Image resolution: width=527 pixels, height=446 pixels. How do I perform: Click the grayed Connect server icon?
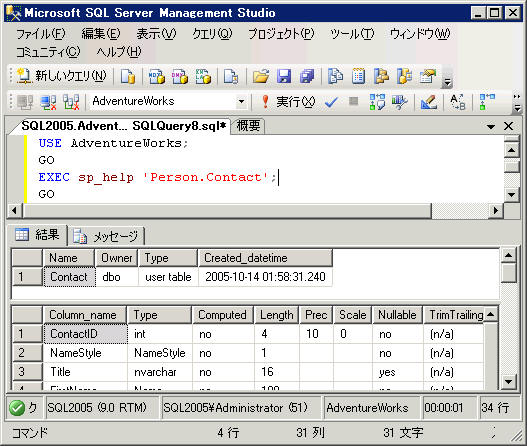(25, 102)
